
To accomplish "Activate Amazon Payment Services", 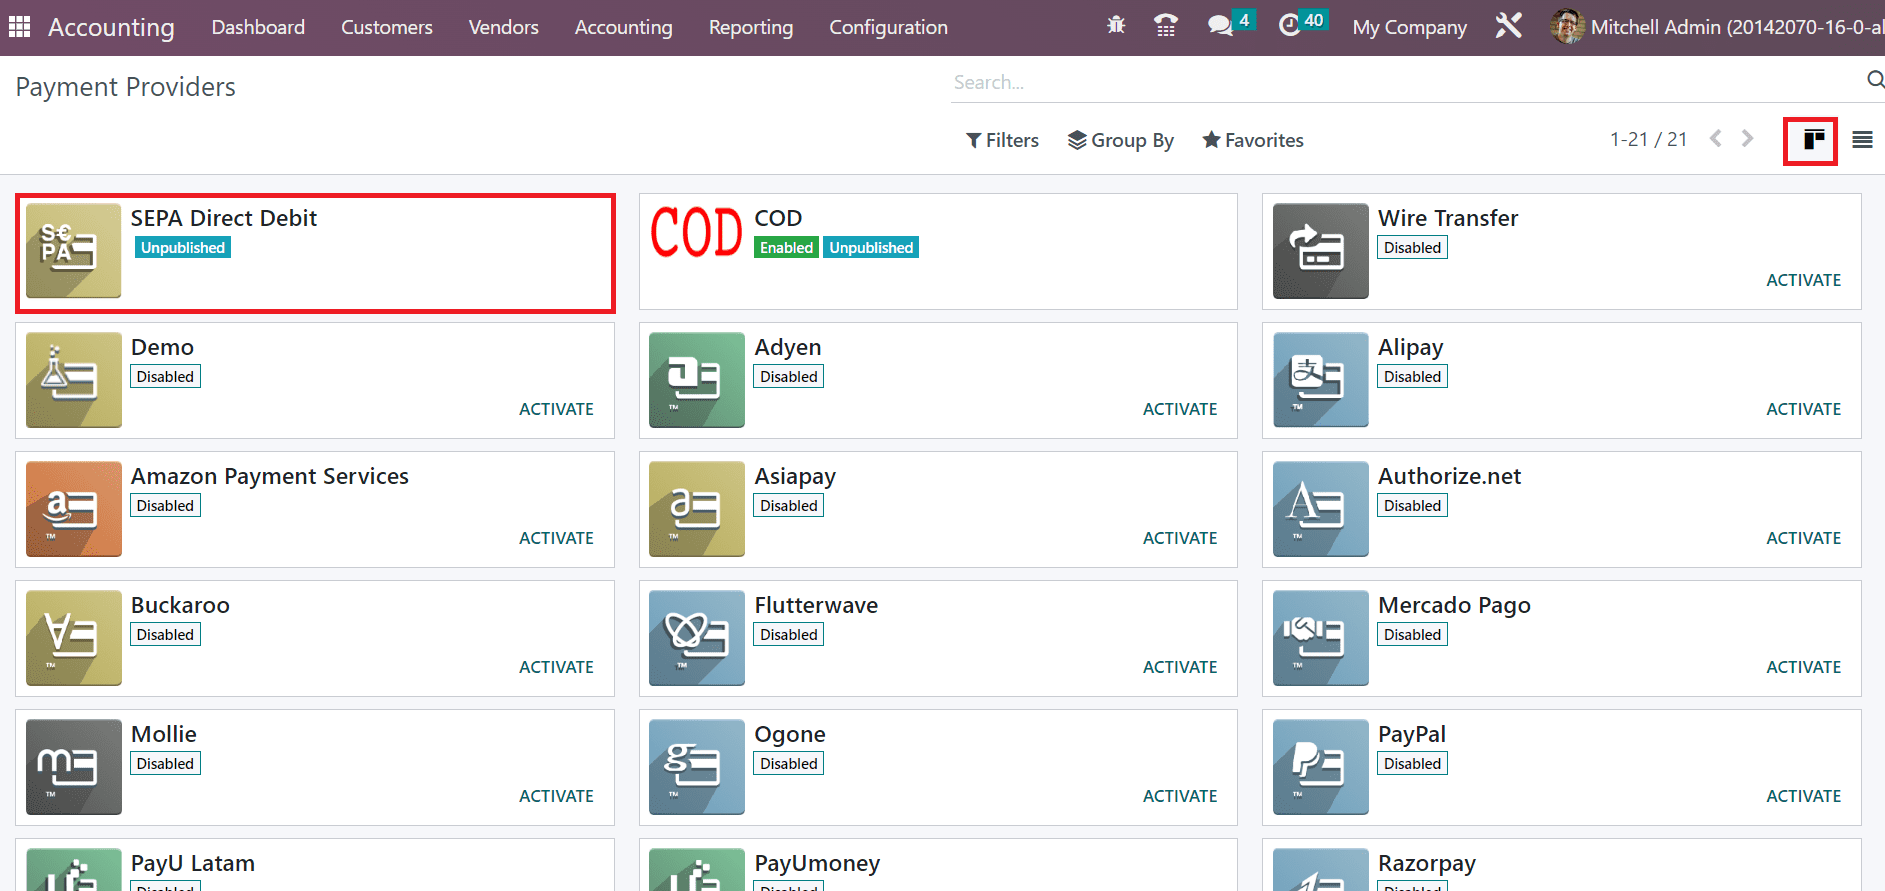I will 556,538.
